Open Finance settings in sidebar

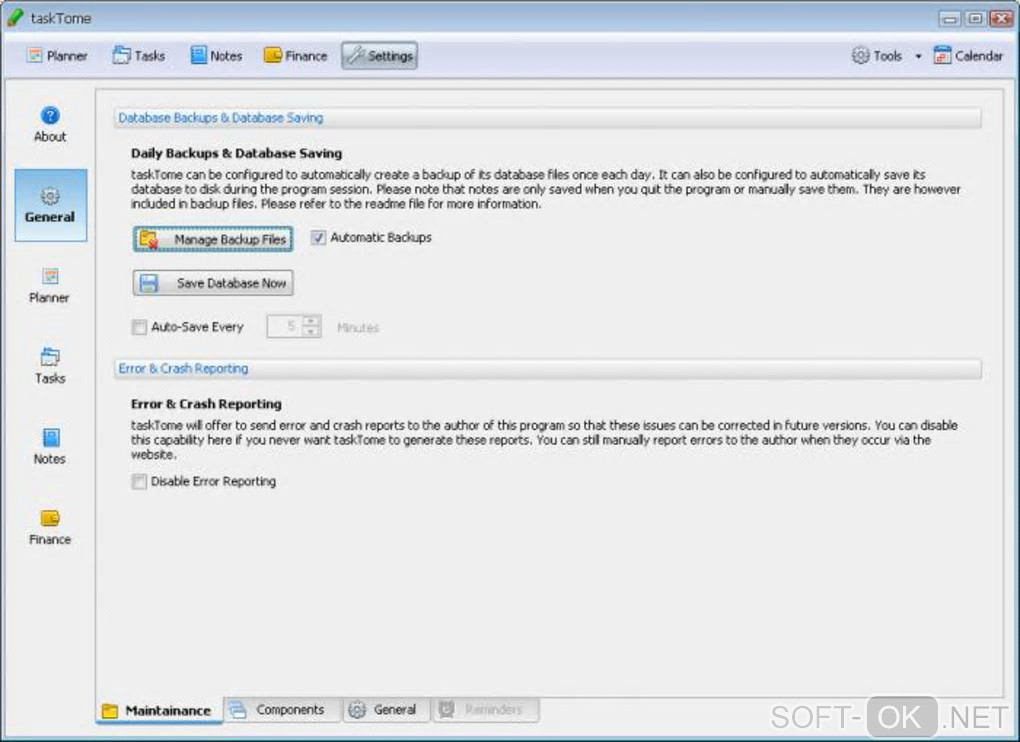(50, 527)
